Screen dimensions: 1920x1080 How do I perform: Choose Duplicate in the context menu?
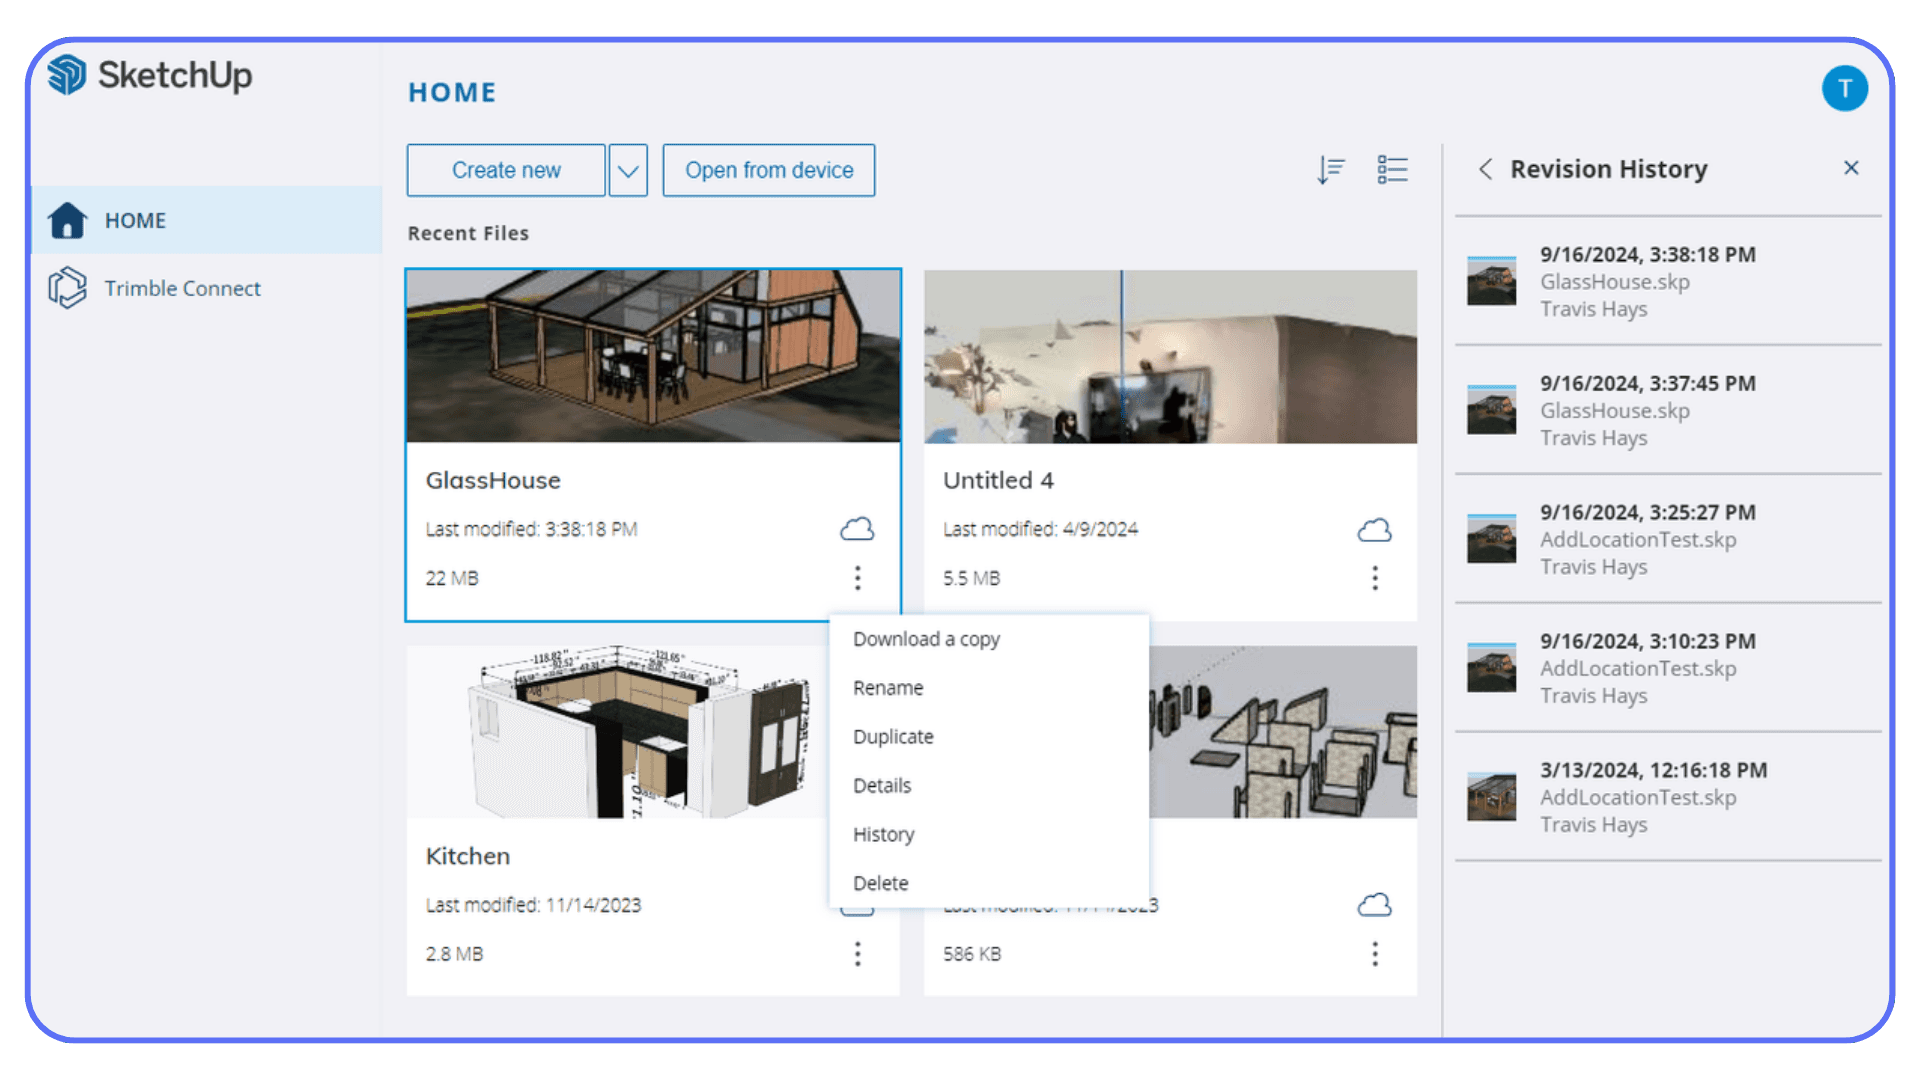pos(893,736)
